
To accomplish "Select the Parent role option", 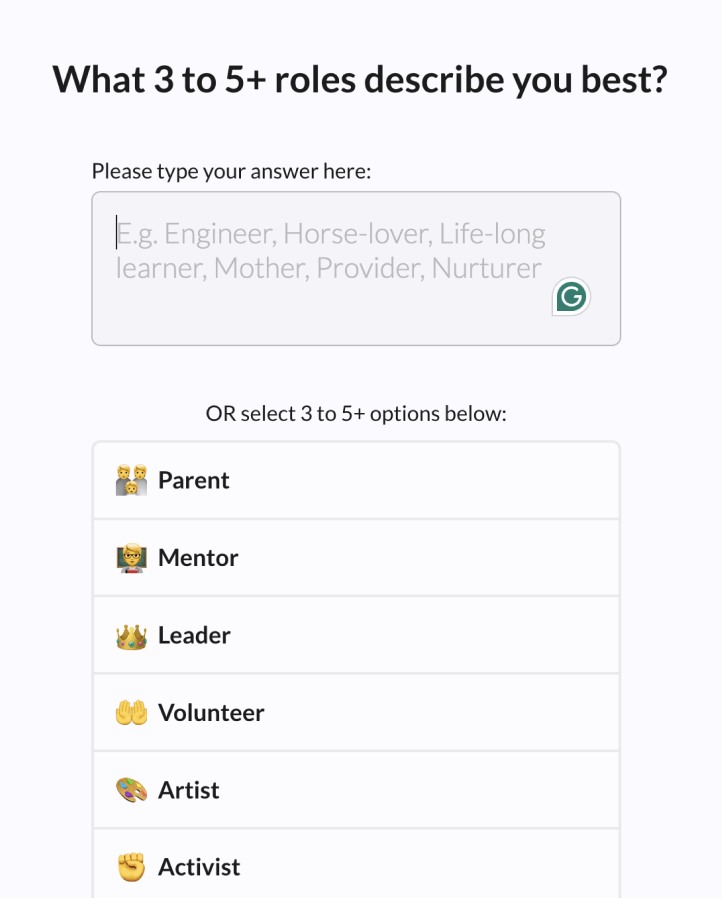I will 356,479.
